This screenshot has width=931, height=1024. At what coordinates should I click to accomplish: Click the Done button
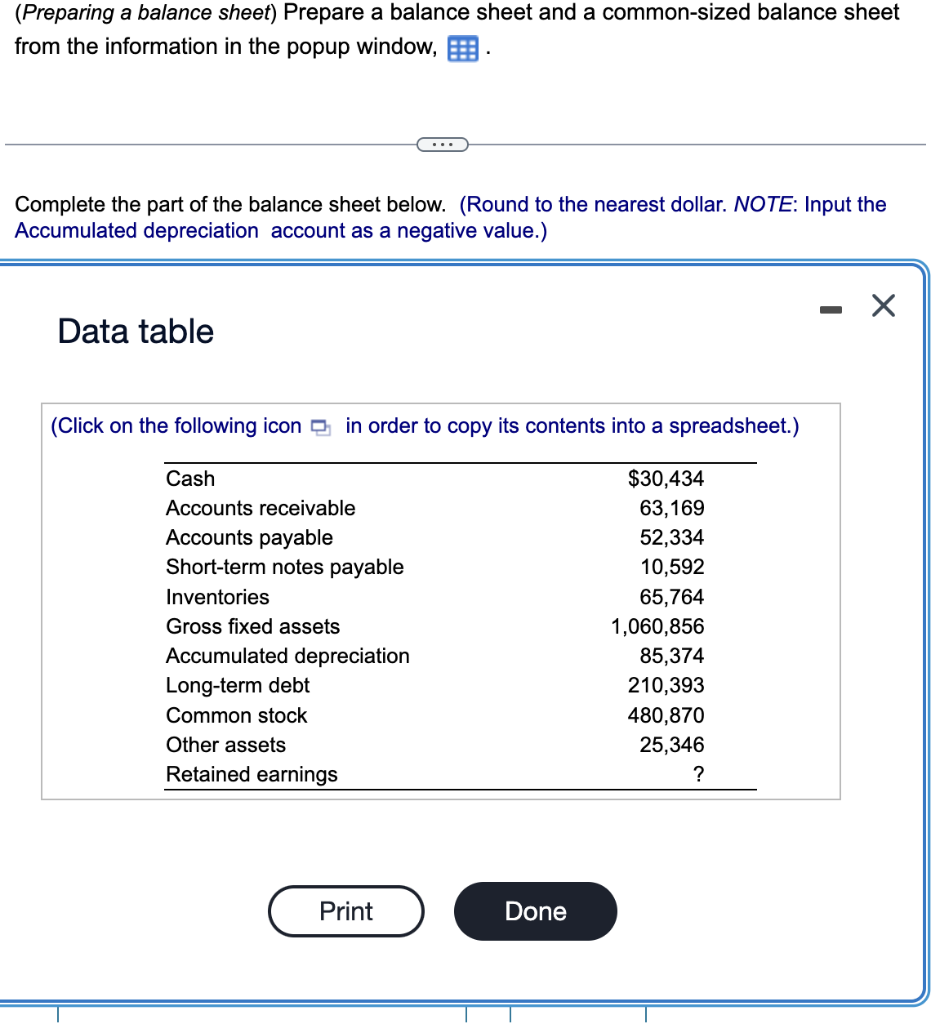pyautogui.click(x=535, y=911)
